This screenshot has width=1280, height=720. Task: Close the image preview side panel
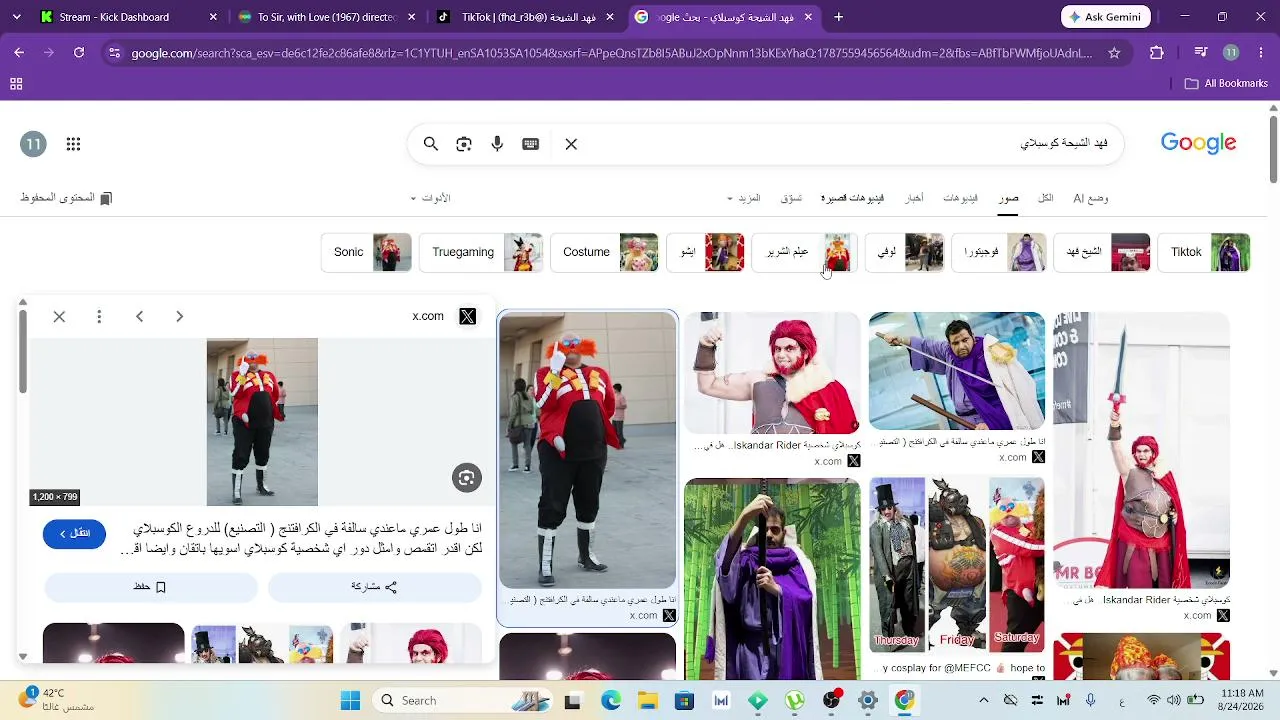(x=59, y=316)
